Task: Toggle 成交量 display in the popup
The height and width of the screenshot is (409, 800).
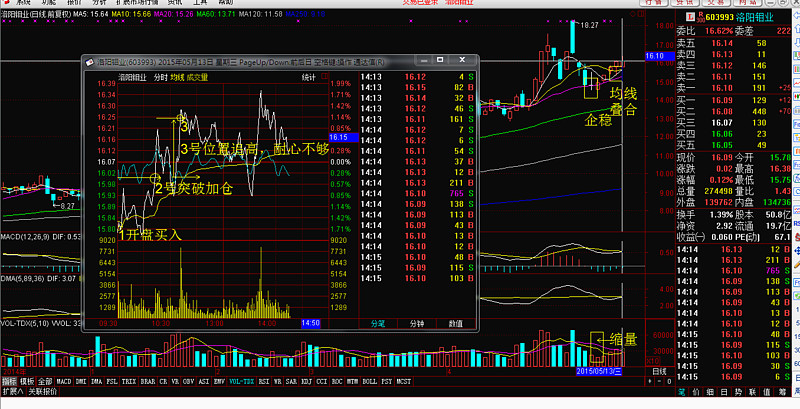Action: 198,77
